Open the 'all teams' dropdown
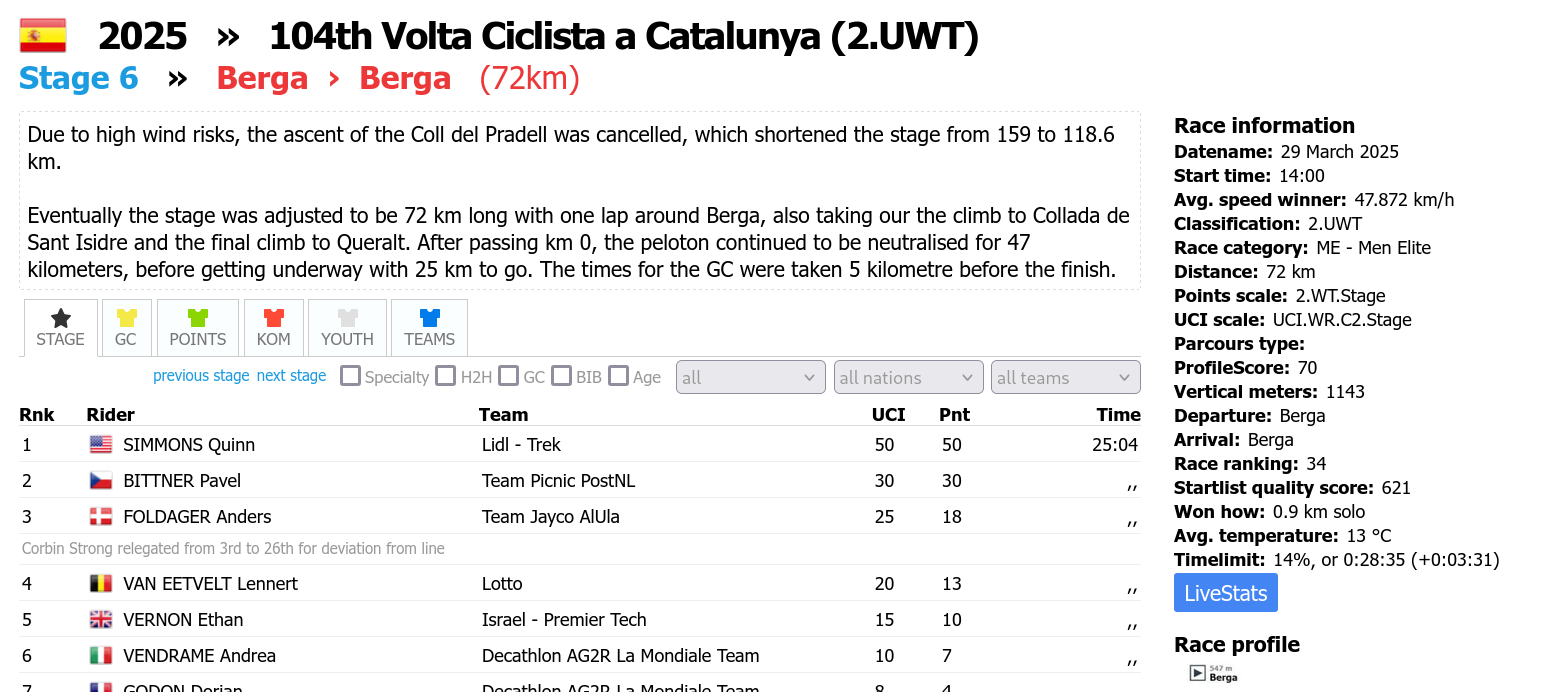Image resolution: width=1554 pixels, height=692 pixels. (x=1066, y=377)
